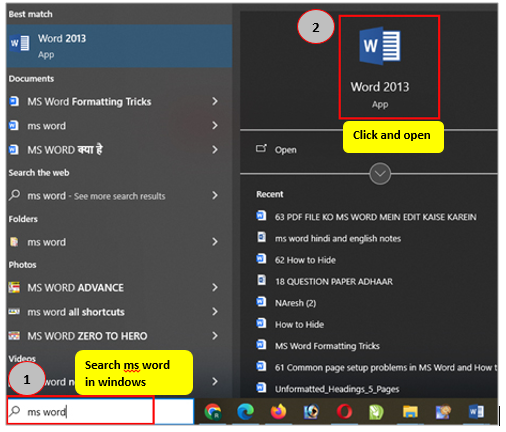The image size is (506, 432).
Task: Click the media player icon next to Firefox
Action: tap(311, 412)
